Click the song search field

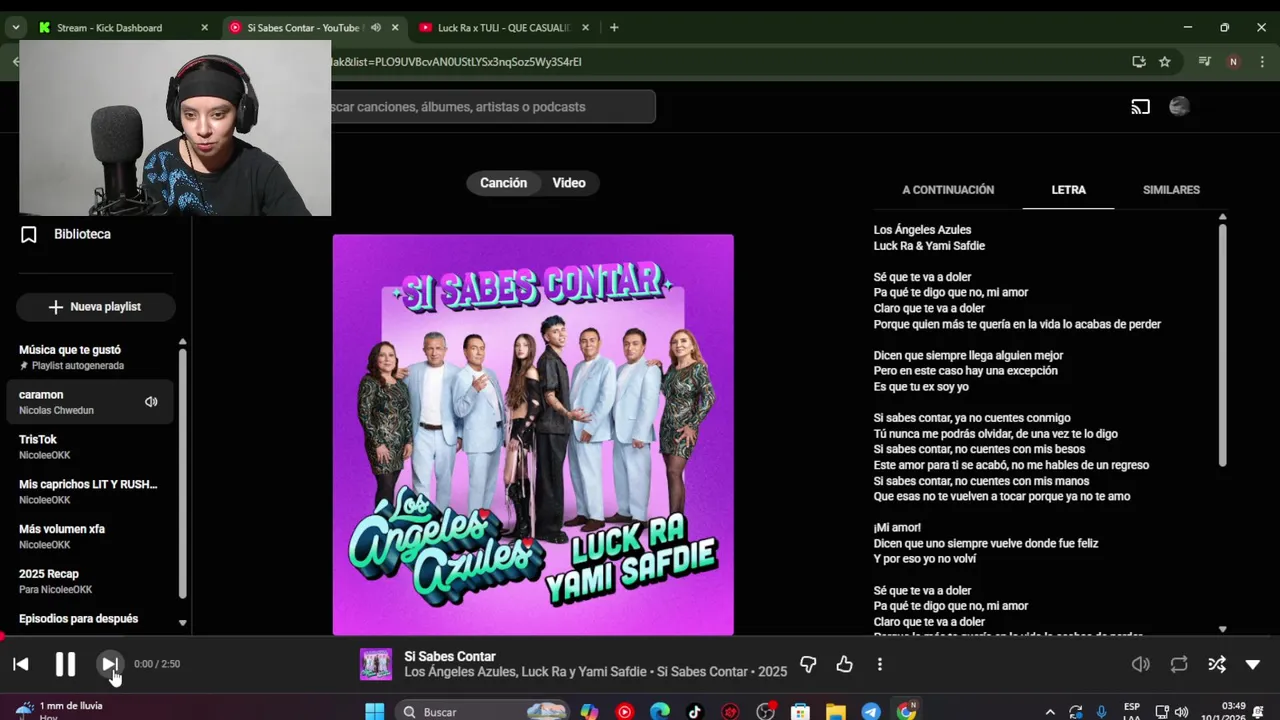(x=493, y=107)
